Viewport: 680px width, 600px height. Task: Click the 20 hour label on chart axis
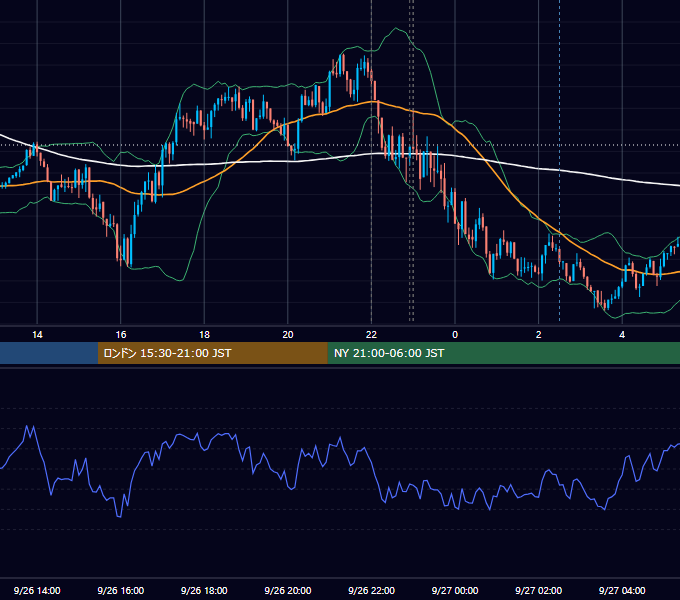click(288, 335)
